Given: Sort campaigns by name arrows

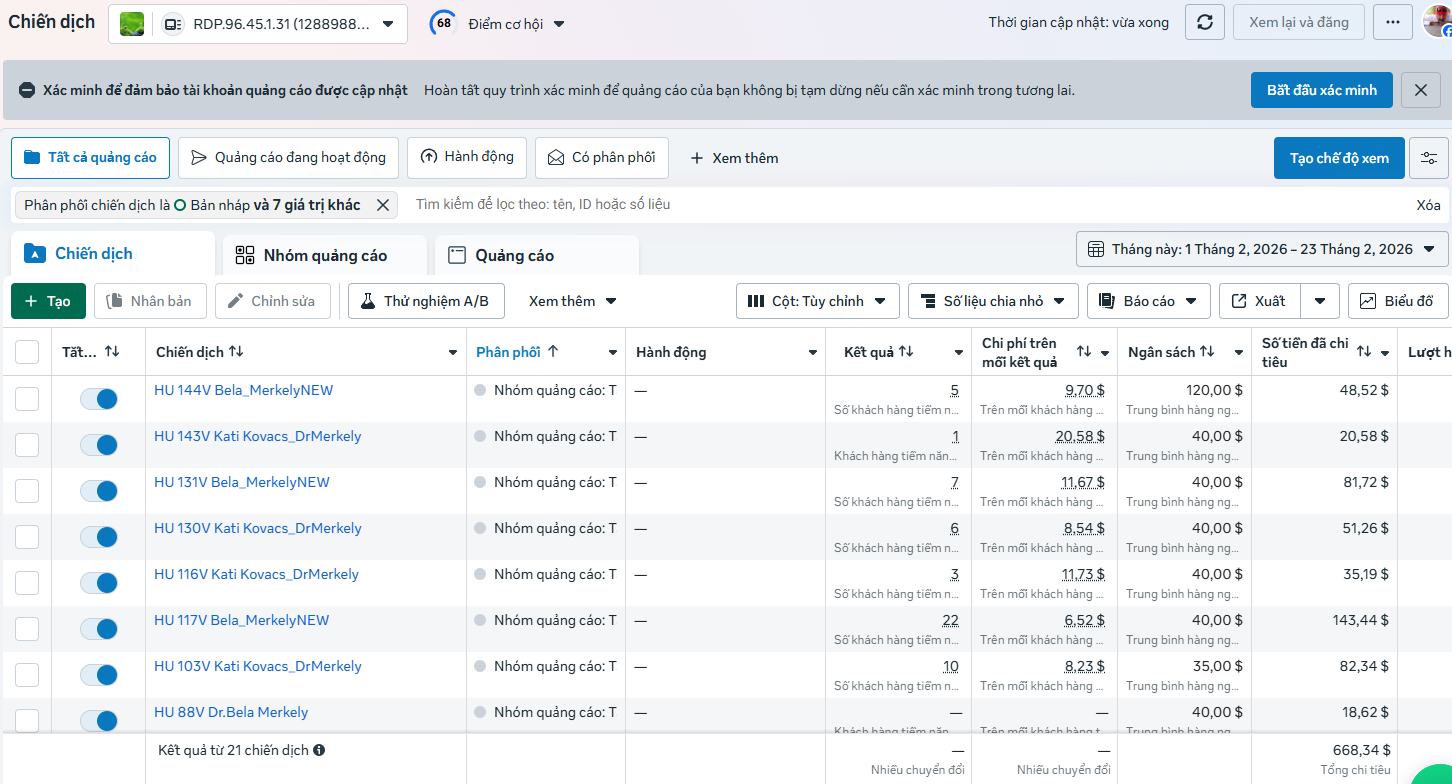Looking at the screenshot, I should click(x=236, y=352).
